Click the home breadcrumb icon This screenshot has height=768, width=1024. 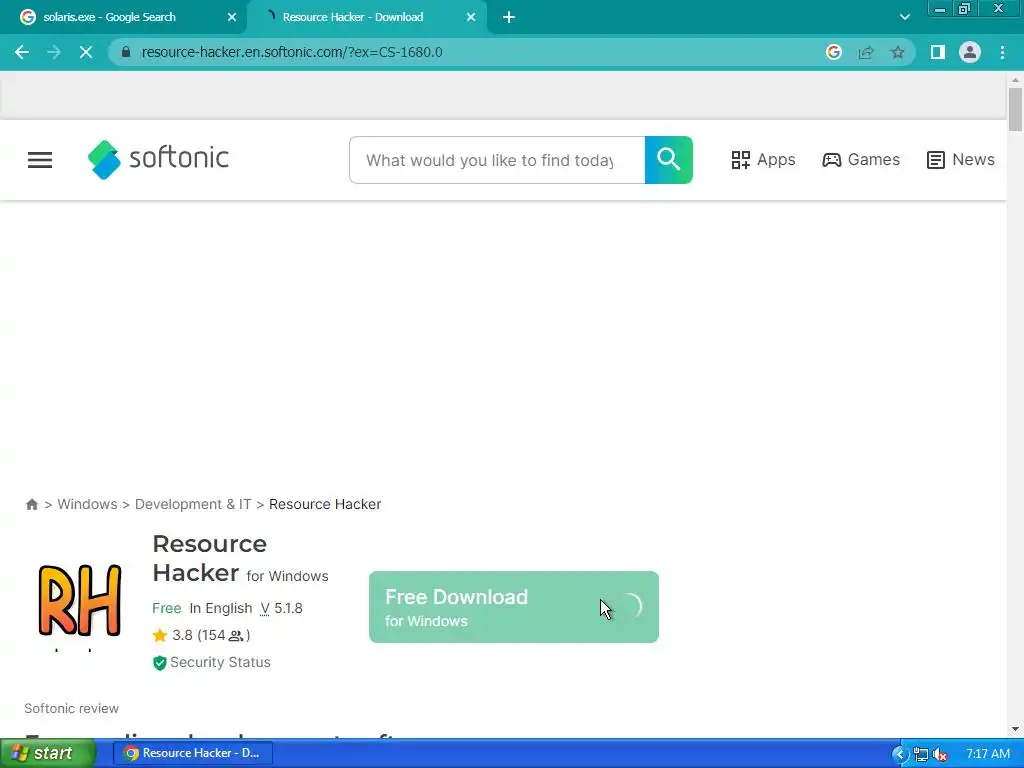click(x=31, y=504)
